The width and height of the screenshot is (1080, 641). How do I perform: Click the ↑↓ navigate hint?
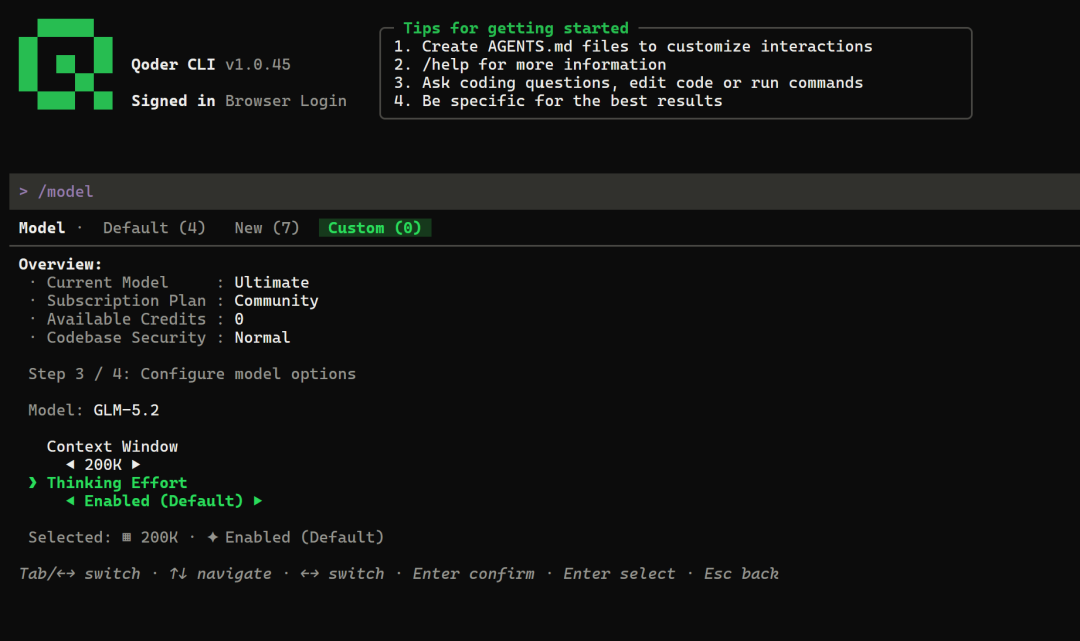click(x=220, y=574)
